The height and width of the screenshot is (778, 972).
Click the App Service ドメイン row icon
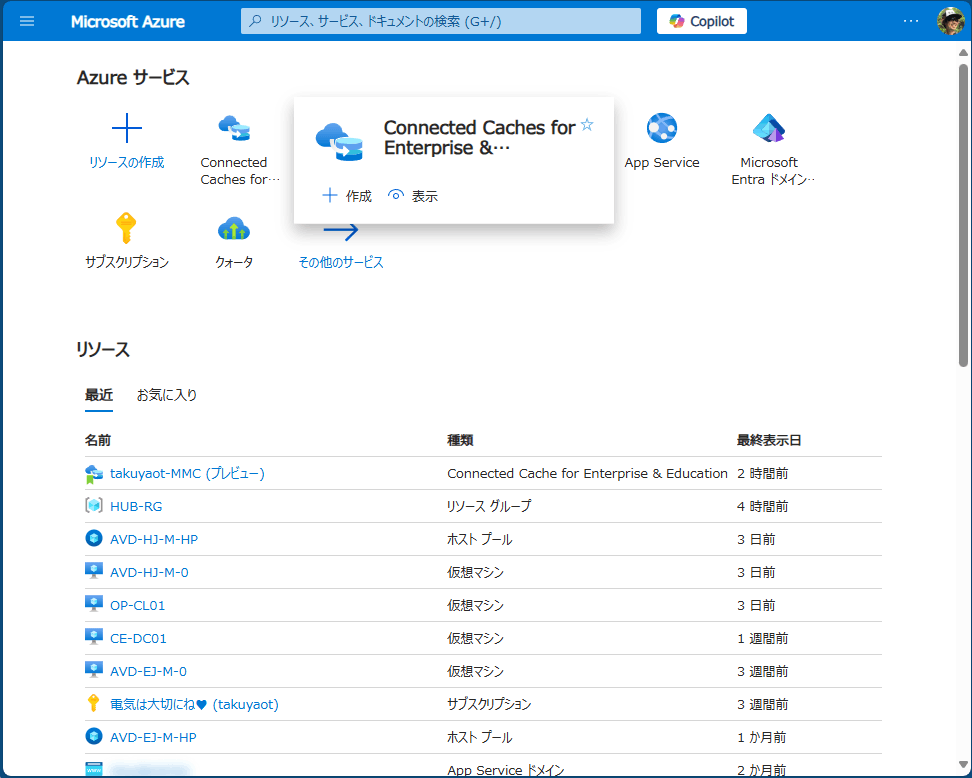pos(94,769)
